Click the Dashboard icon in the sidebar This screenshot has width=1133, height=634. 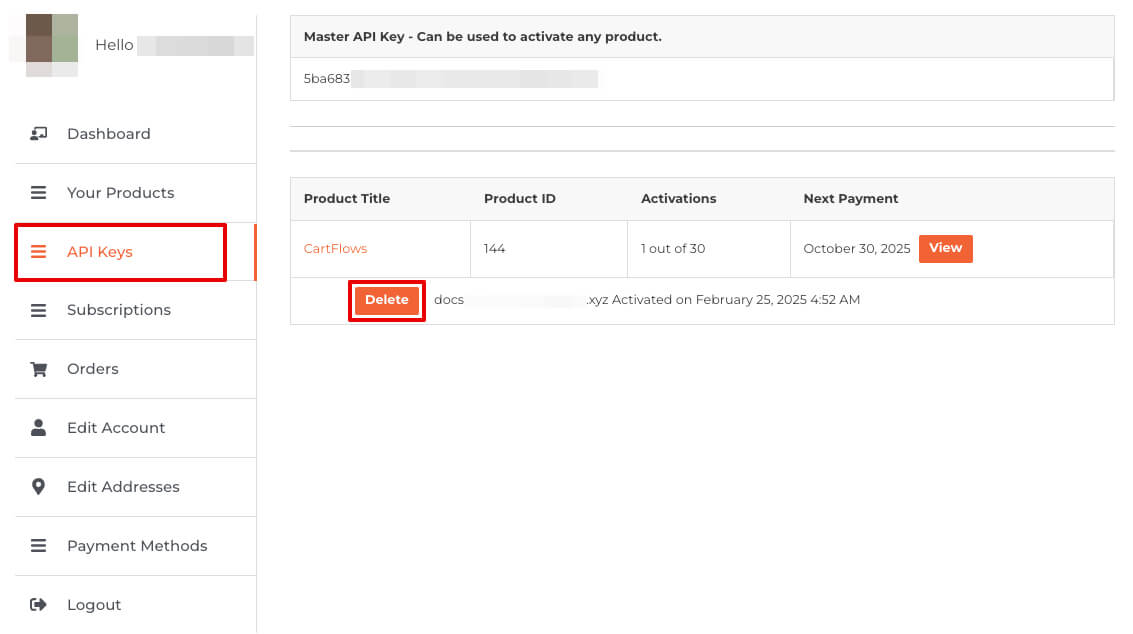[x=39, y=134]
